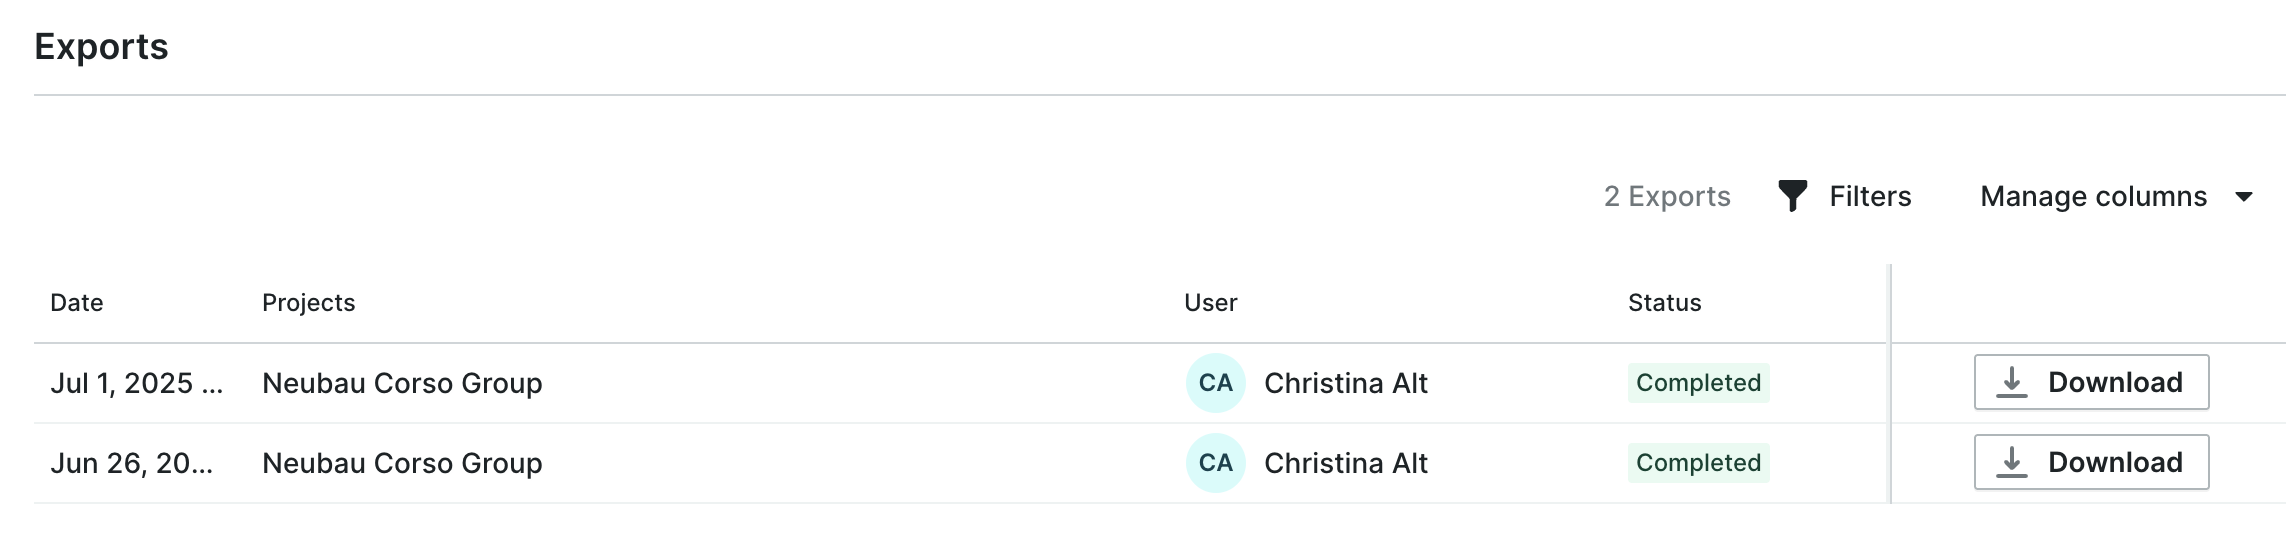The width and height of the screenshot is (2286, 538).
Task: Click the Completed badge in second row
Action: point(1698,463)
